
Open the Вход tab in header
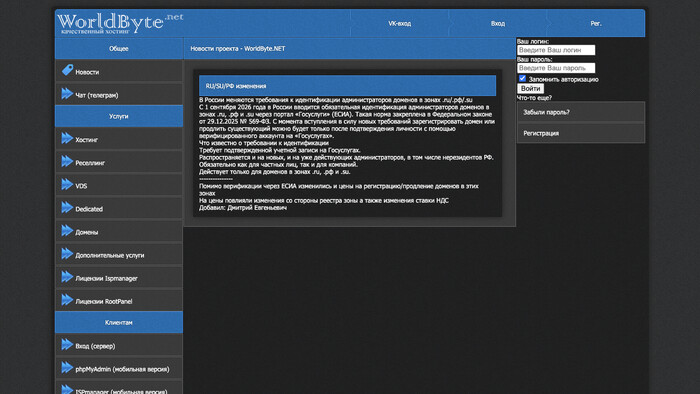click(x=498, y=23)
